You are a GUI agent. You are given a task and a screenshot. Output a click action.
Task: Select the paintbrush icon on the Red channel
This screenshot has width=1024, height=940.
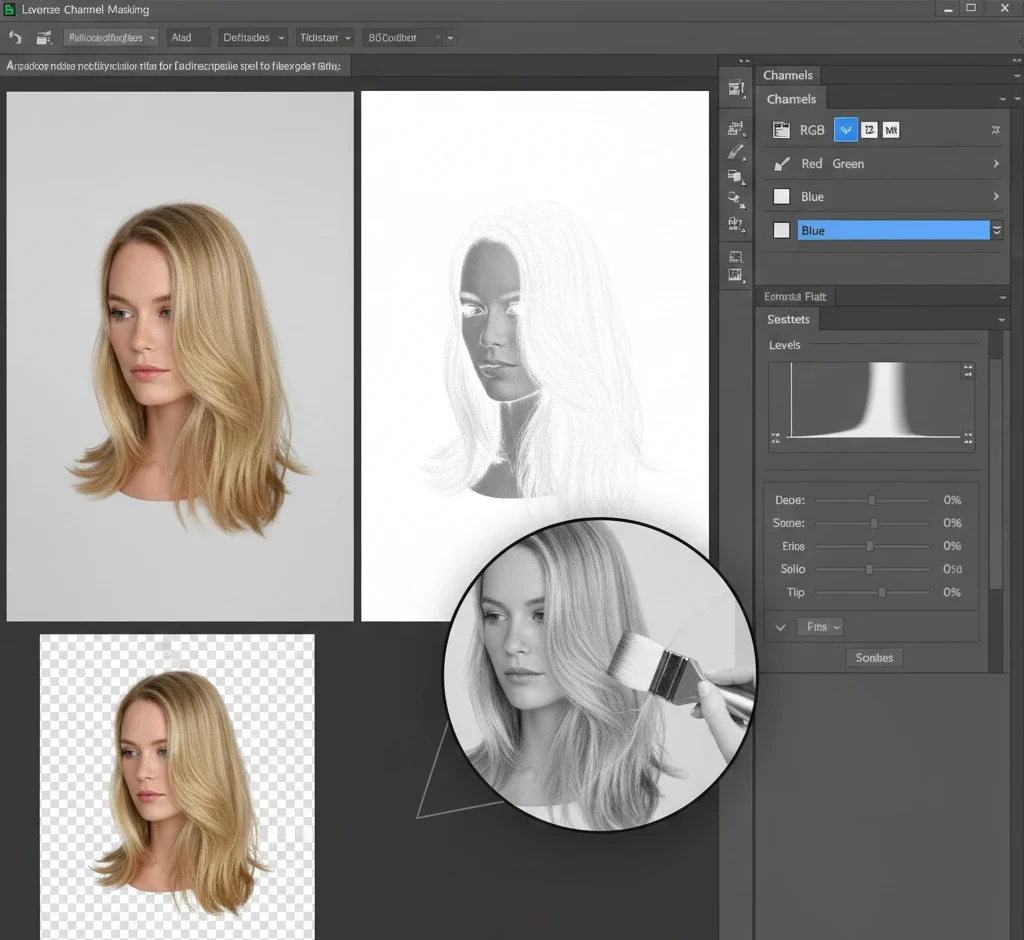click(783, 163)
